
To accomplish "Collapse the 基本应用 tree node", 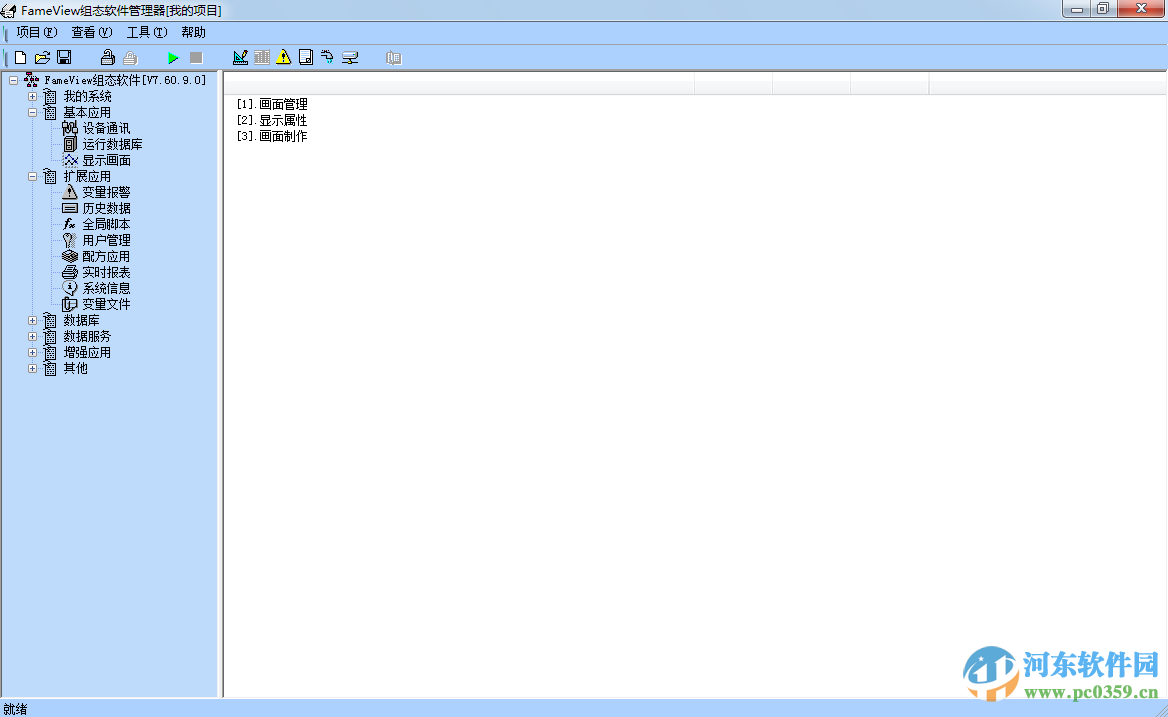I will point(32,112).
